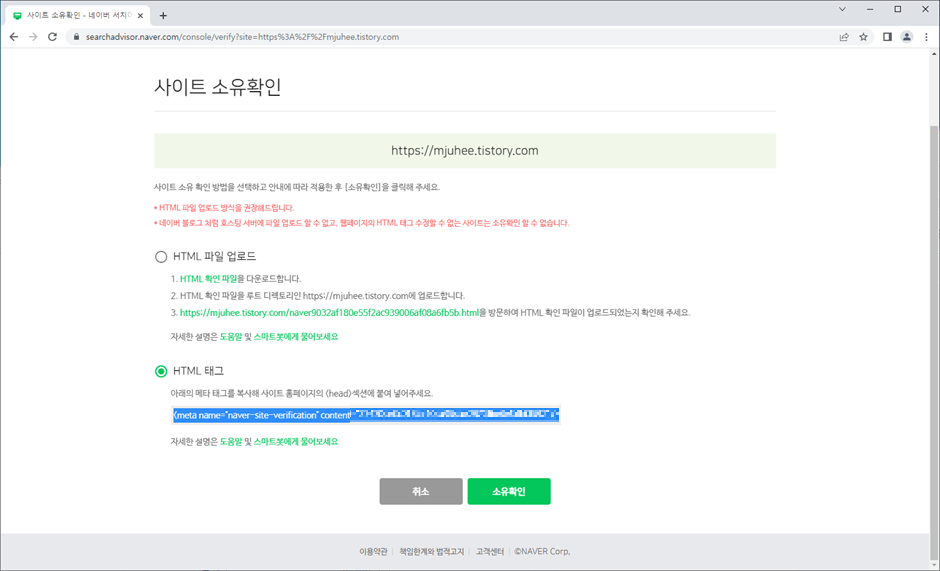The height and width of the screenshot is (571, 940).
Task: Open 책임한계와 법적고지 footer link
Action: click(432, 551)
